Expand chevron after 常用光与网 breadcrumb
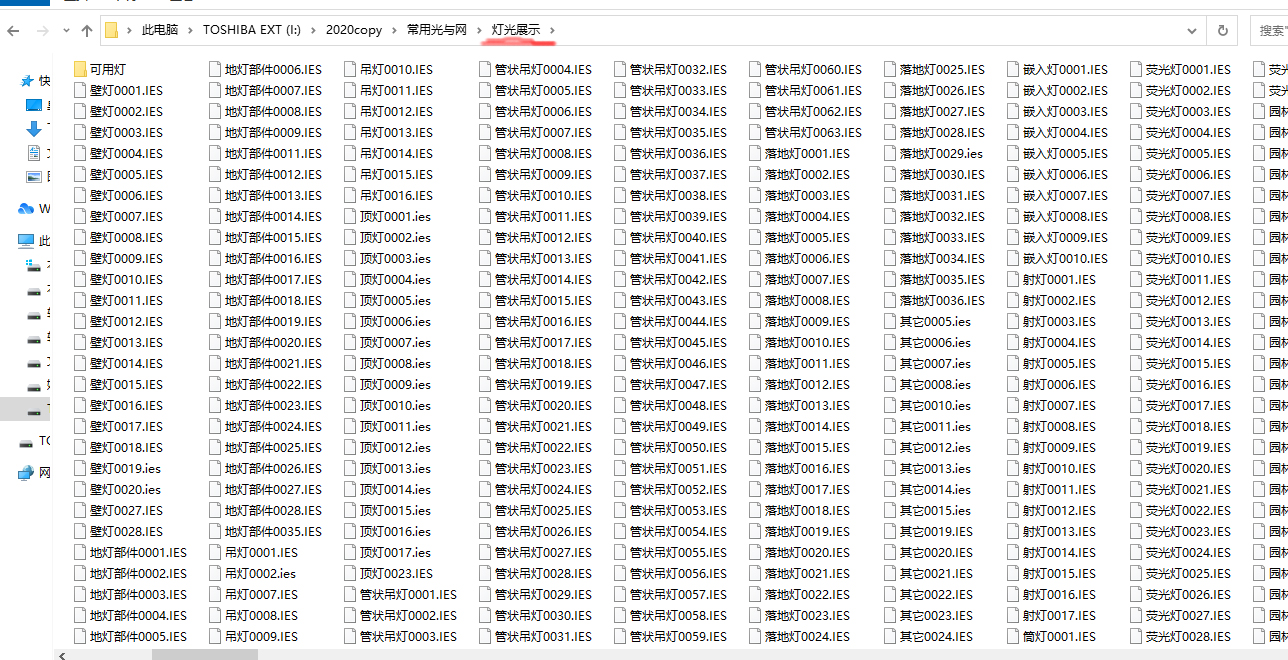Screen dimensions: 1288x660 [479, 30]
